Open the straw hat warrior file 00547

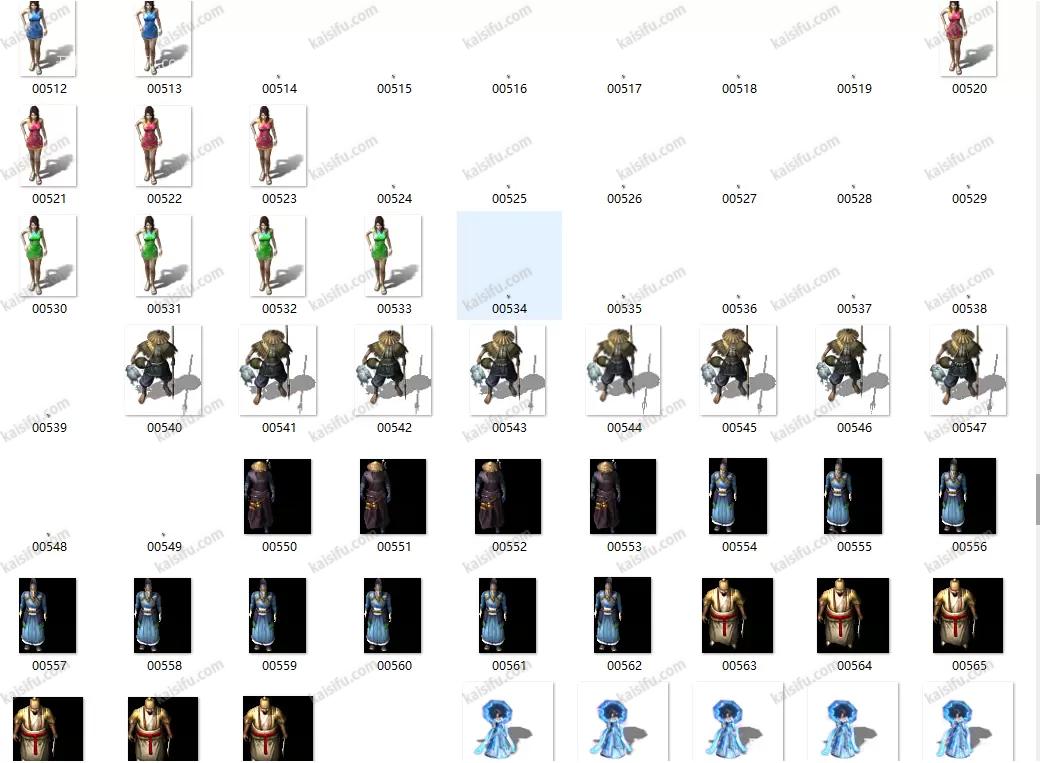point(968,370)
